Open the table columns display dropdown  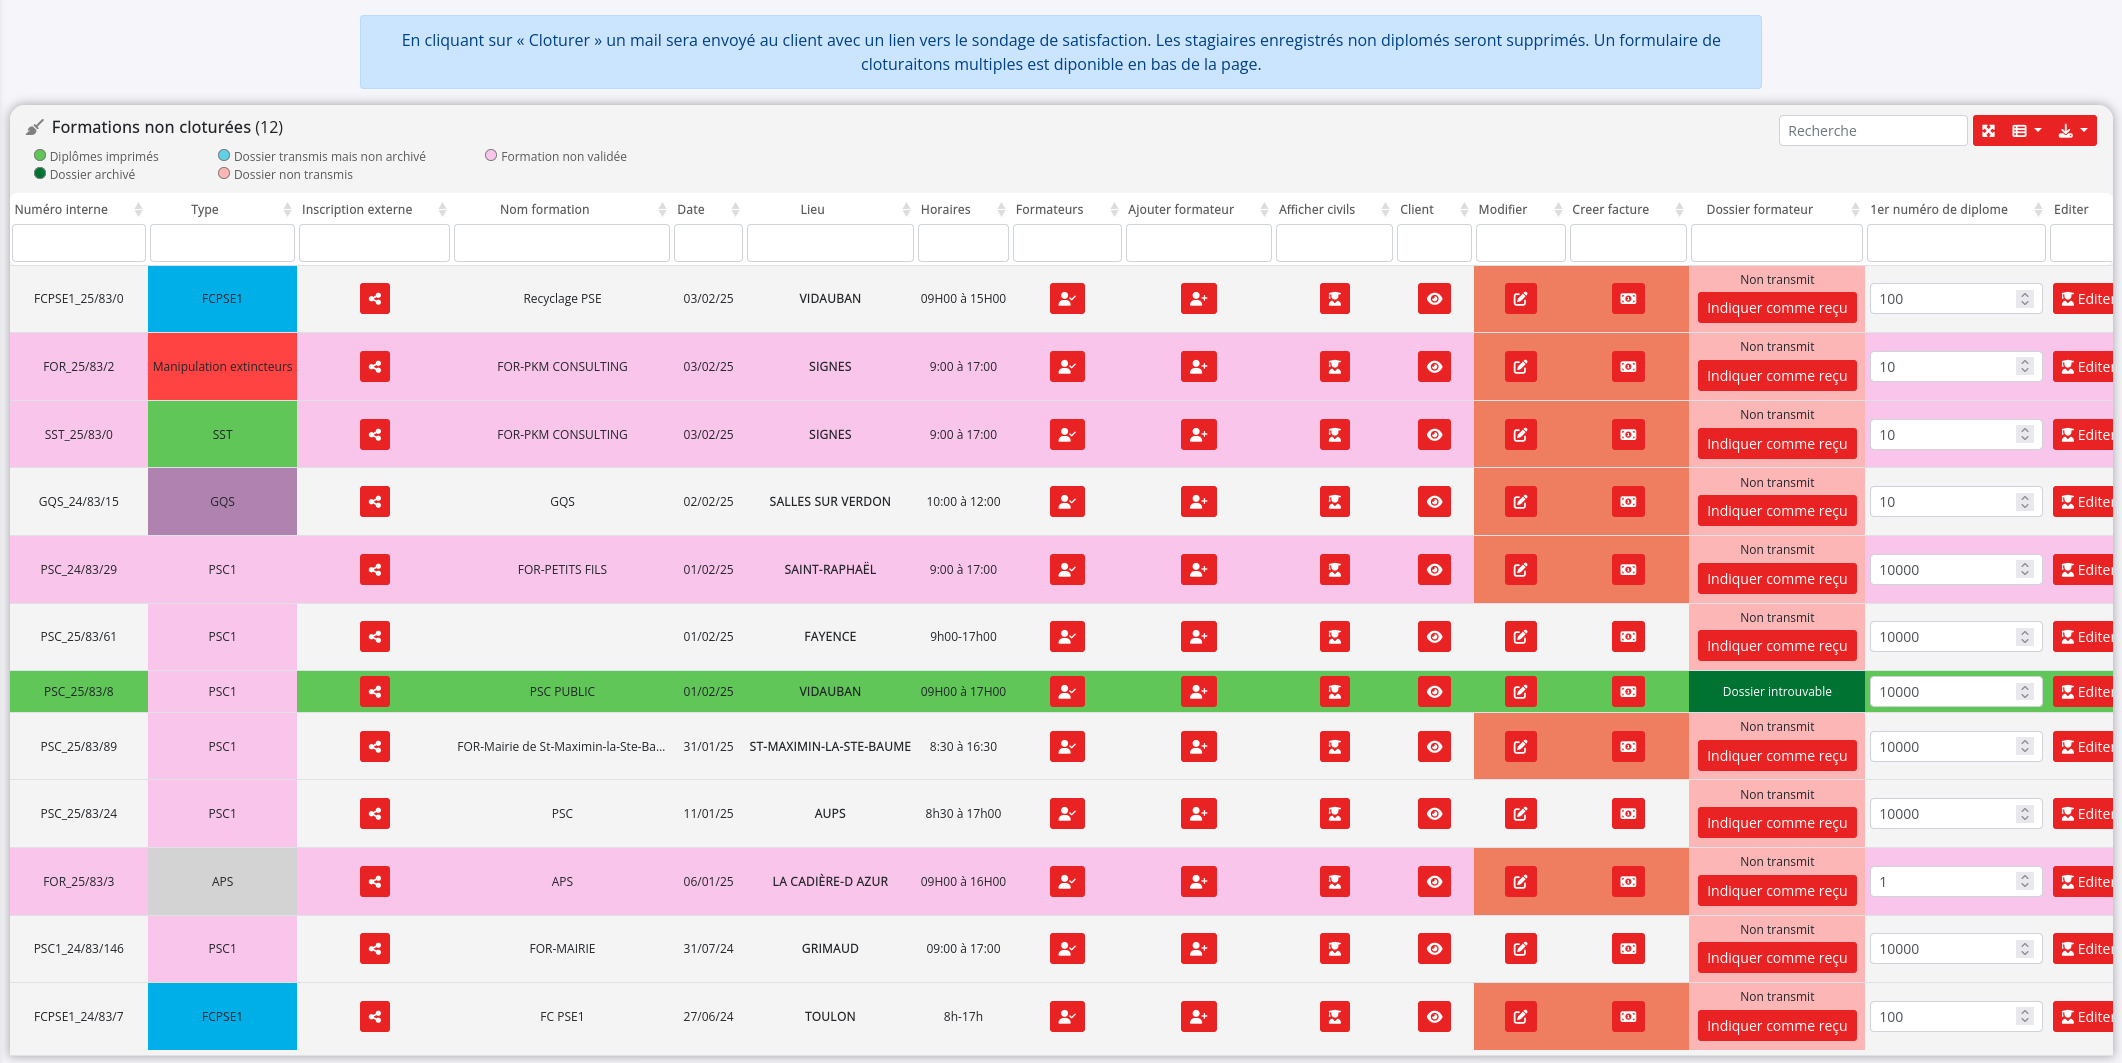2026,131
